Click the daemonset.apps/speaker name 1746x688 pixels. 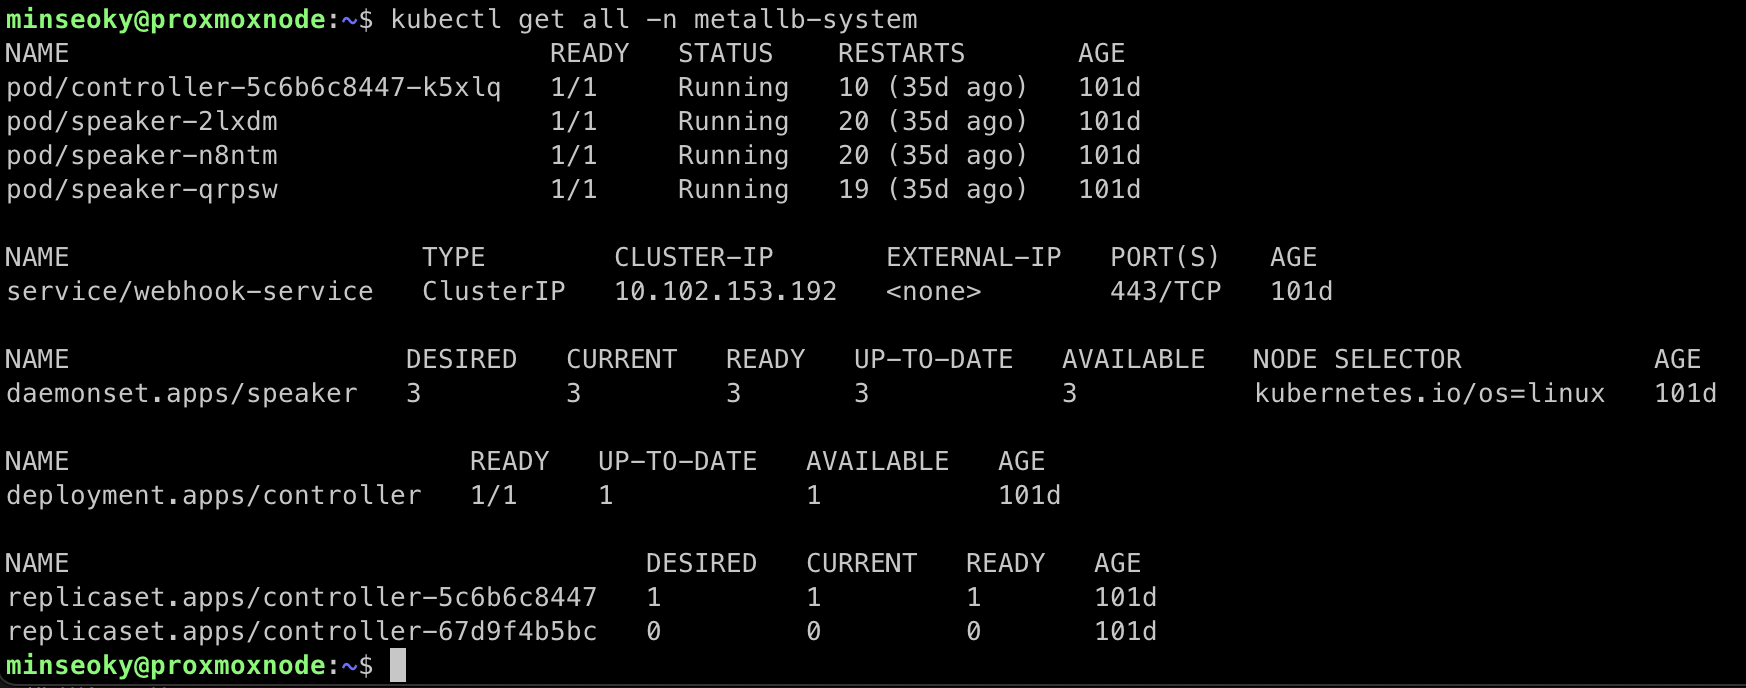(182, 394)
